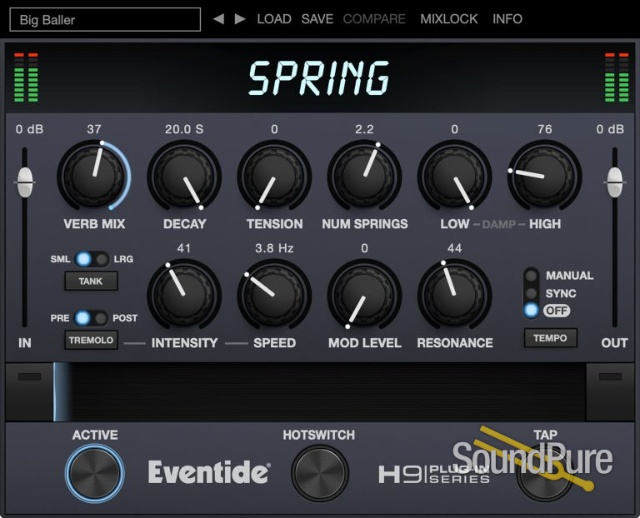Open the LOAD preset menu
Image resolution: width=640 pixels, height=518 pixels.
tap(274, 19)
